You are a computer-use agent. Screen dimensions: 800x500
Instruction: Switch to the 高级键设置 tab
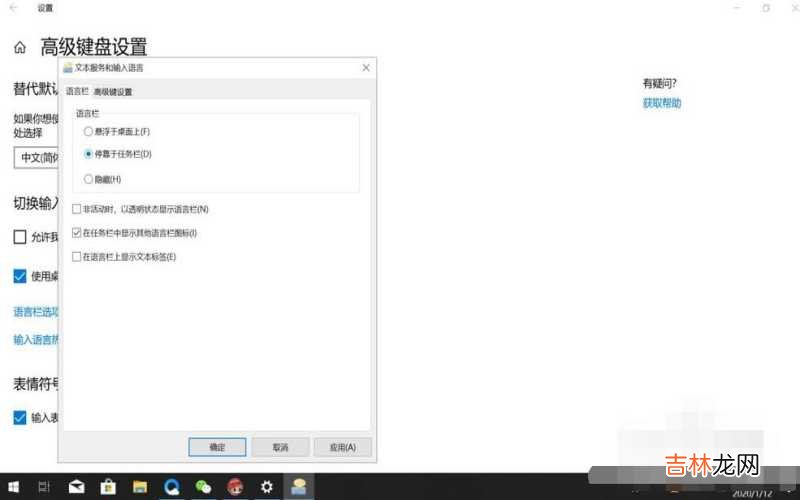click(113, 92)
